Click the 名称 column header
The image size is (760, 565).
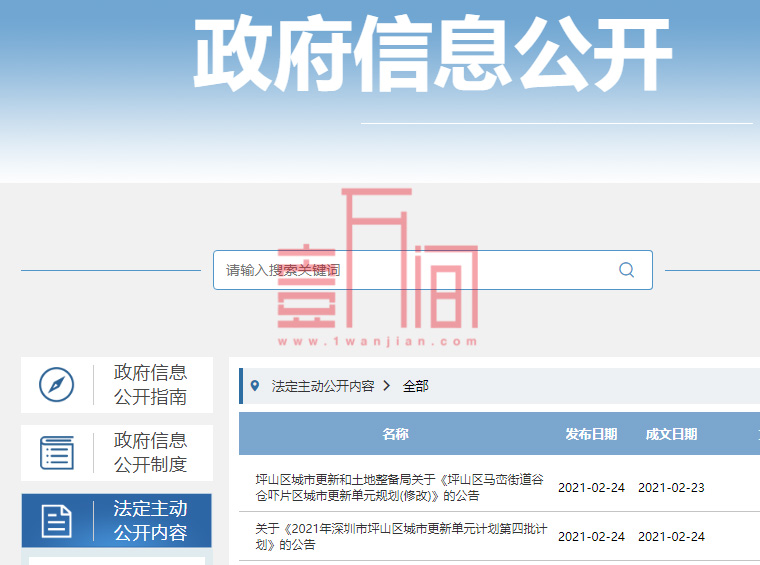[395, 434]
